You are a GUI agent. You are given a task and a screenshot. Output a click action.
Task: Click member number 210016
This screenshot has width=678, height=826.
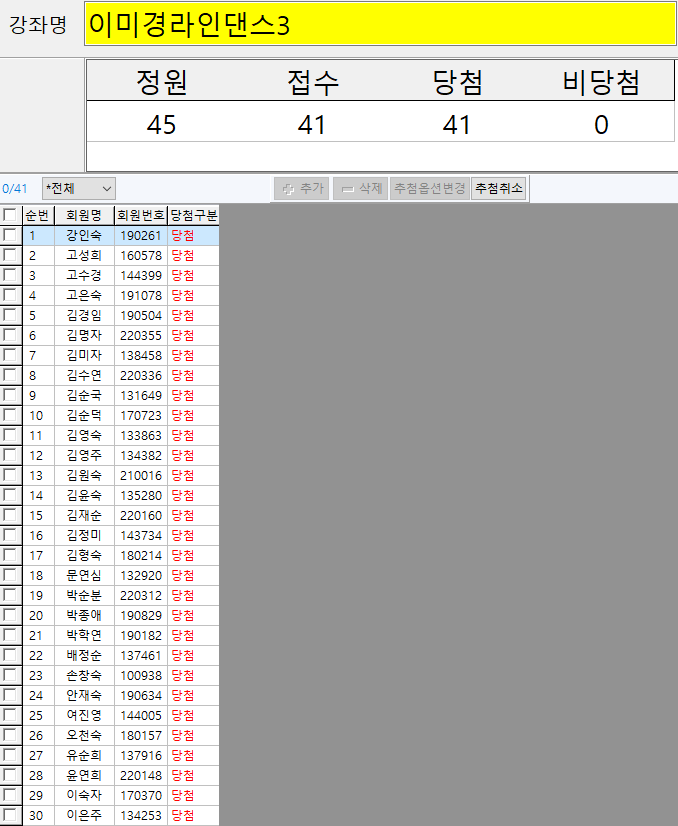(x=141, y=476)
